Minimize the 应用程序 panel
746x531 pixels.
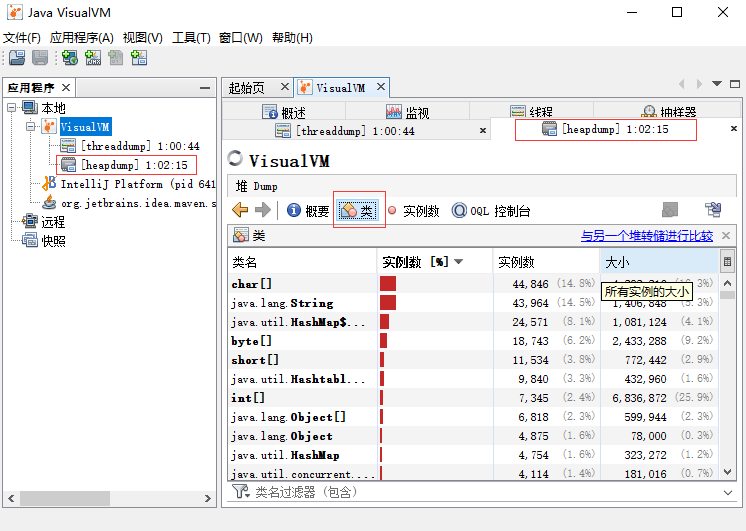pos(205,88)
